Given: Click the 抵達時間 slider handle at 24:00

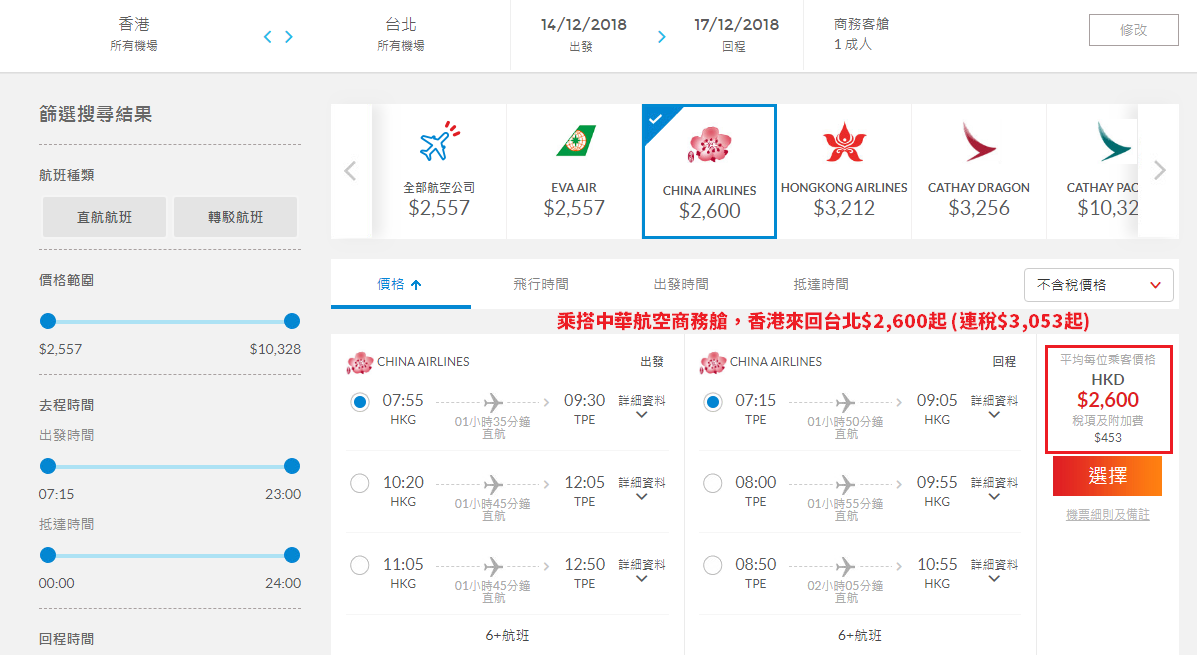Looking at the screenshot, I should 292,556.
